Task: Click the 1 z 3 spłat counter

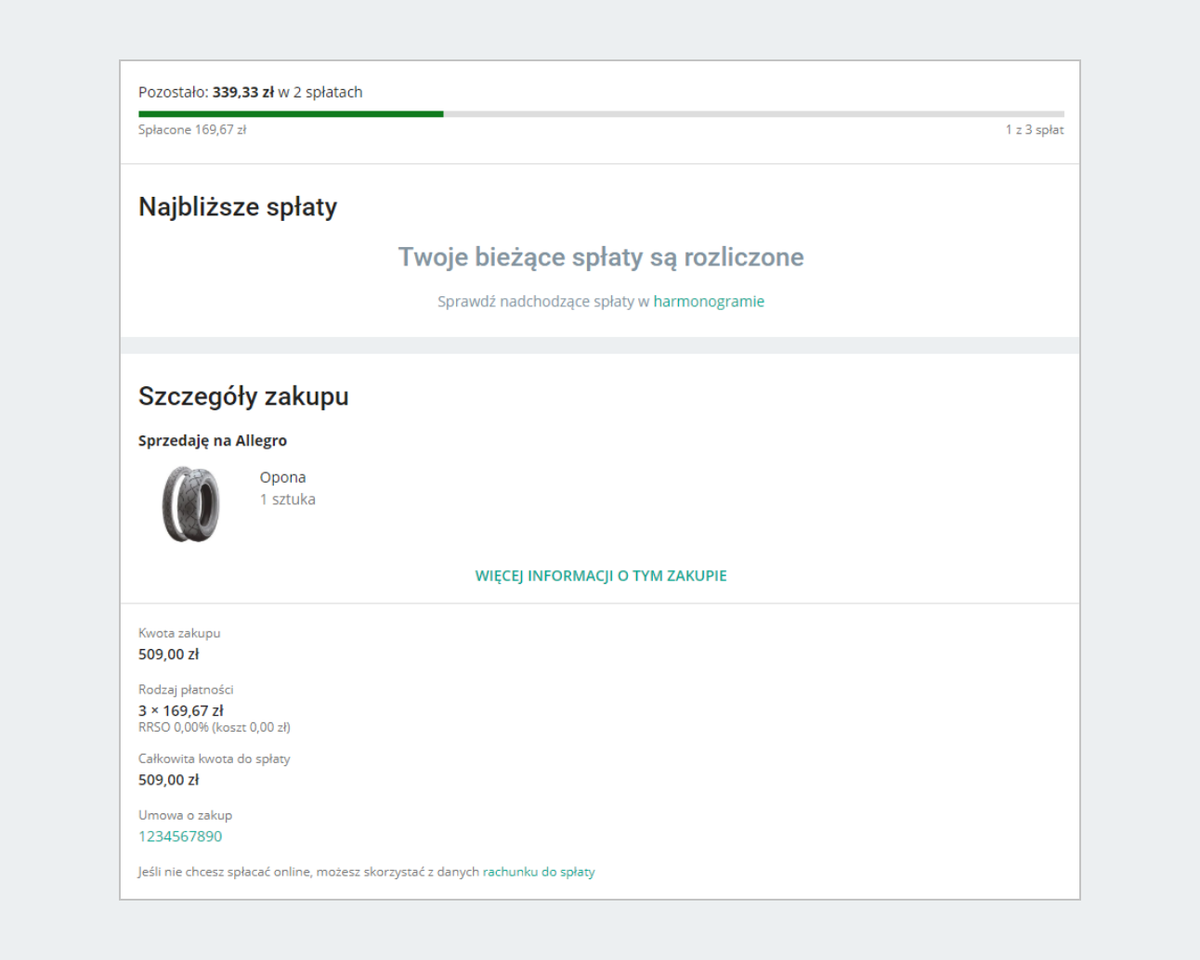Action: click(1034, 129)
